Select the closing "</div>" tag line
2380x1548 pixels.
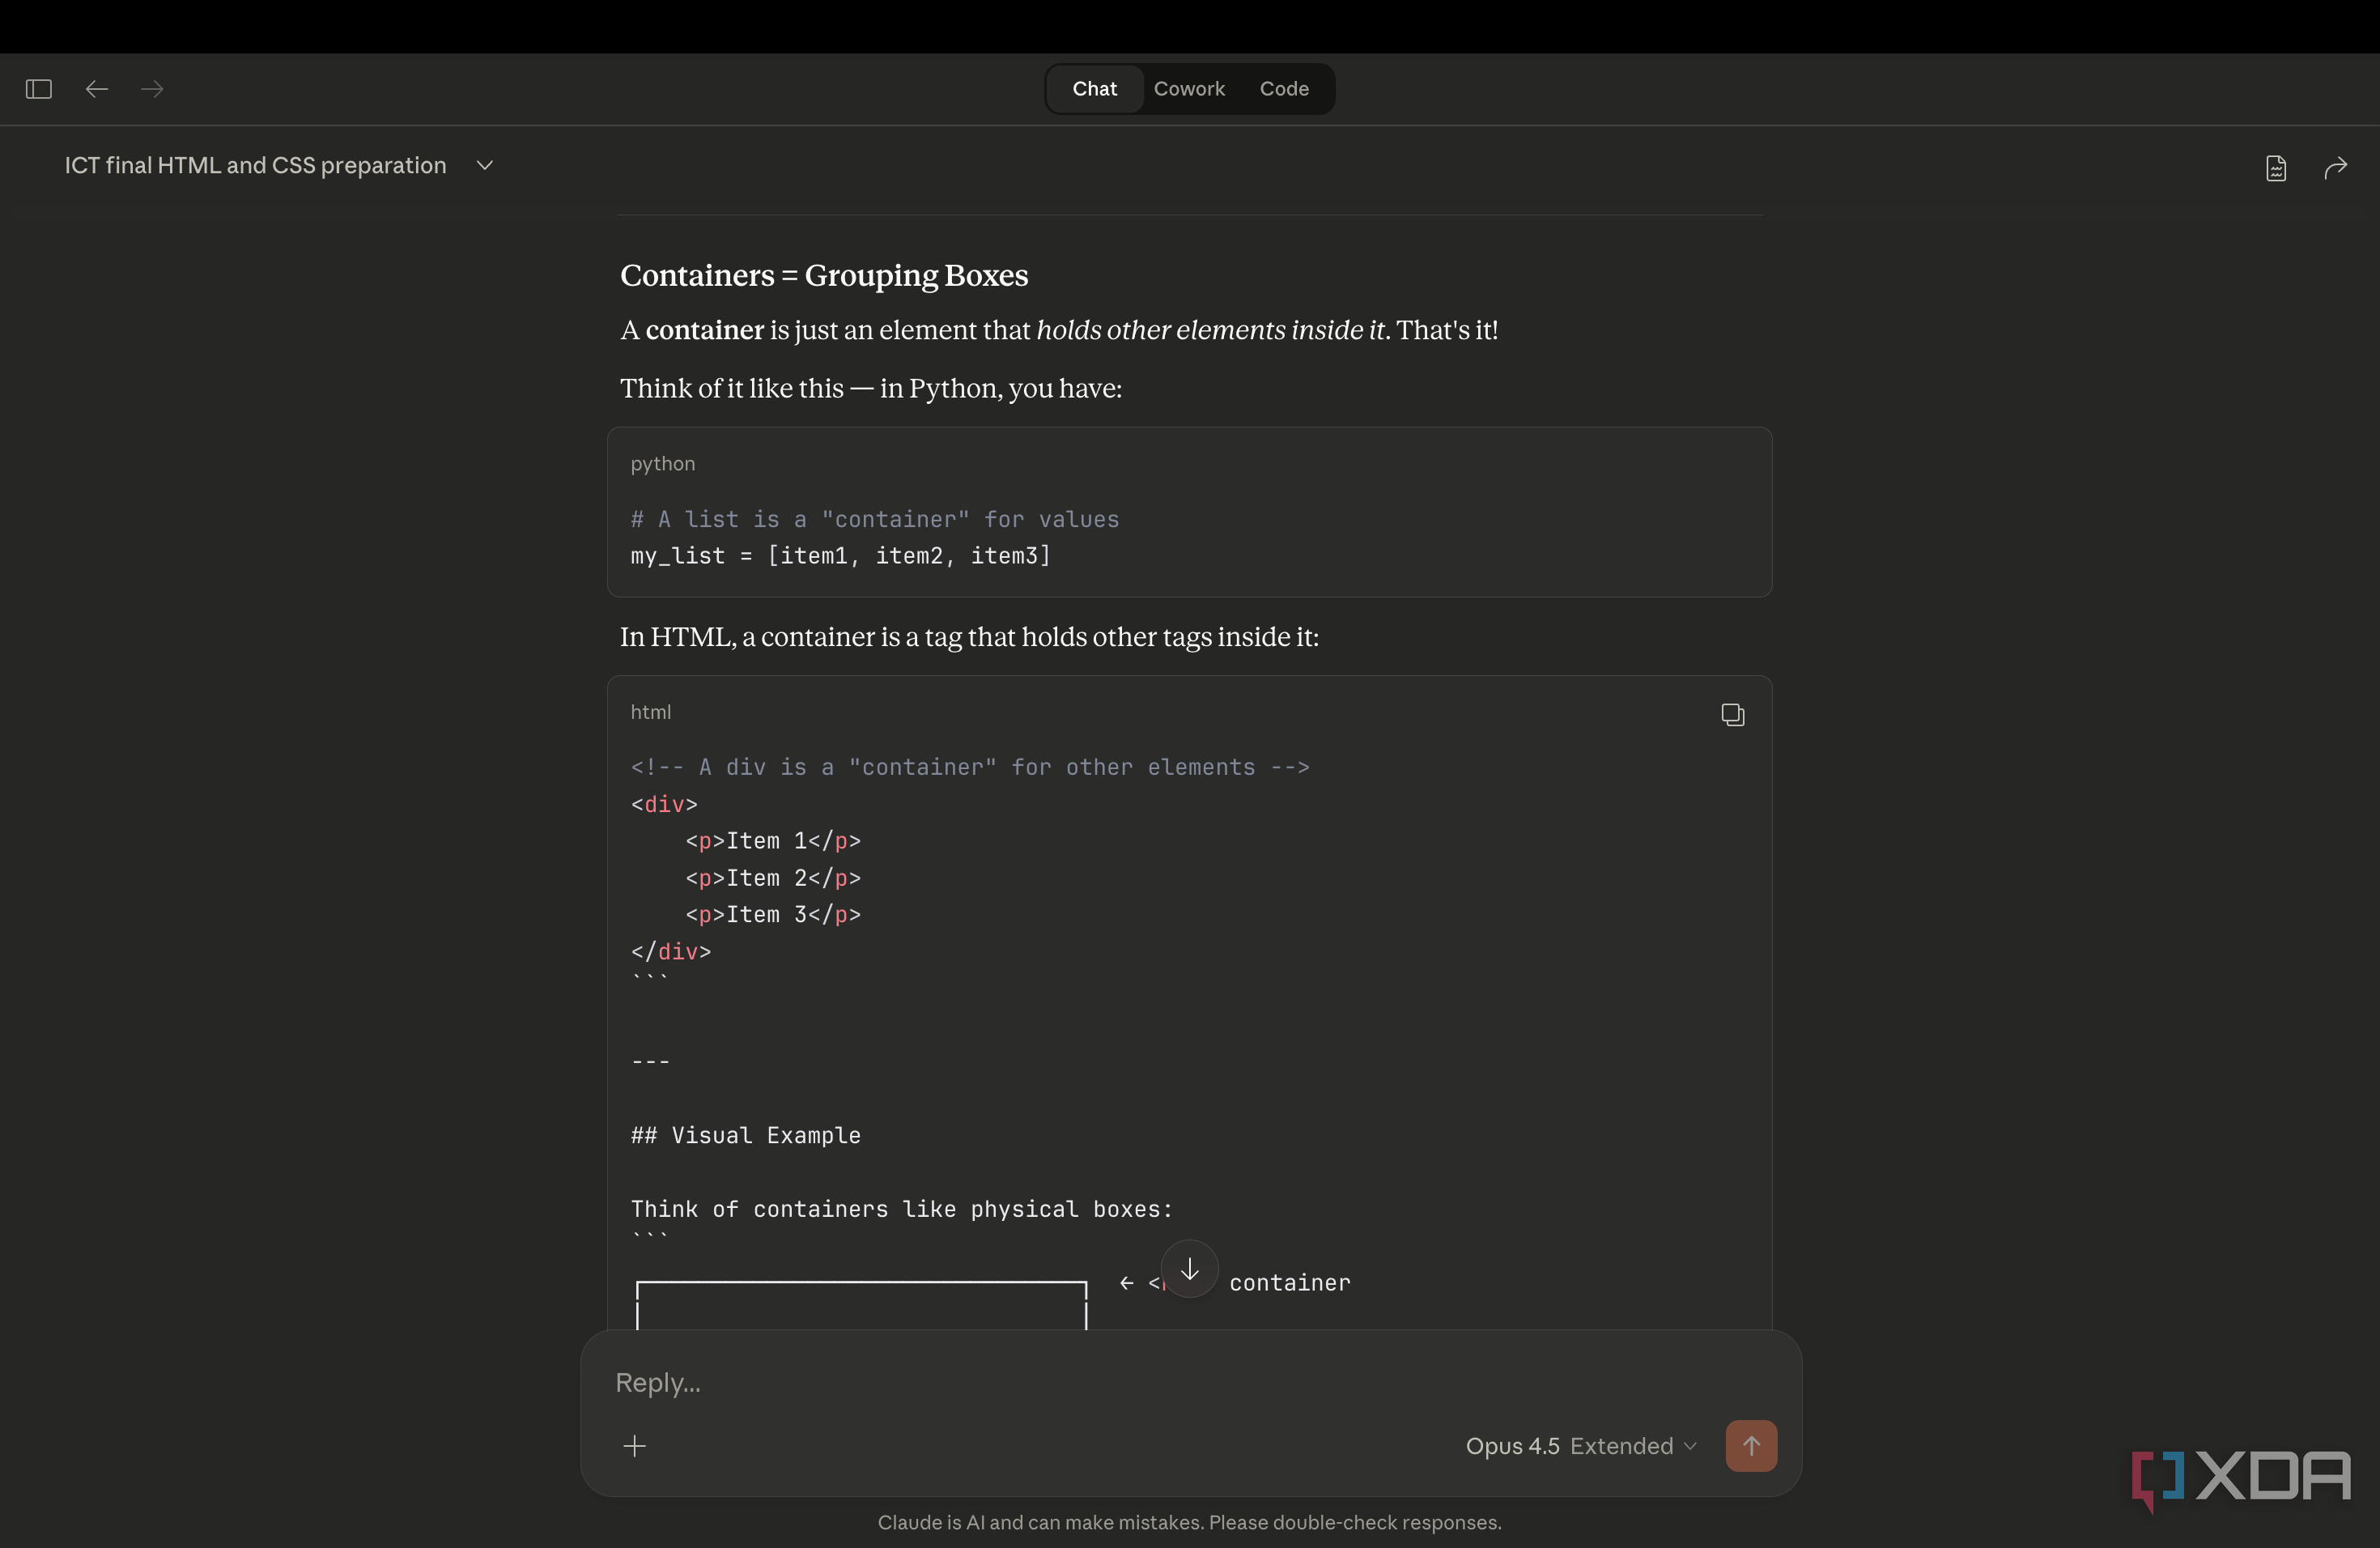point(670,951)
